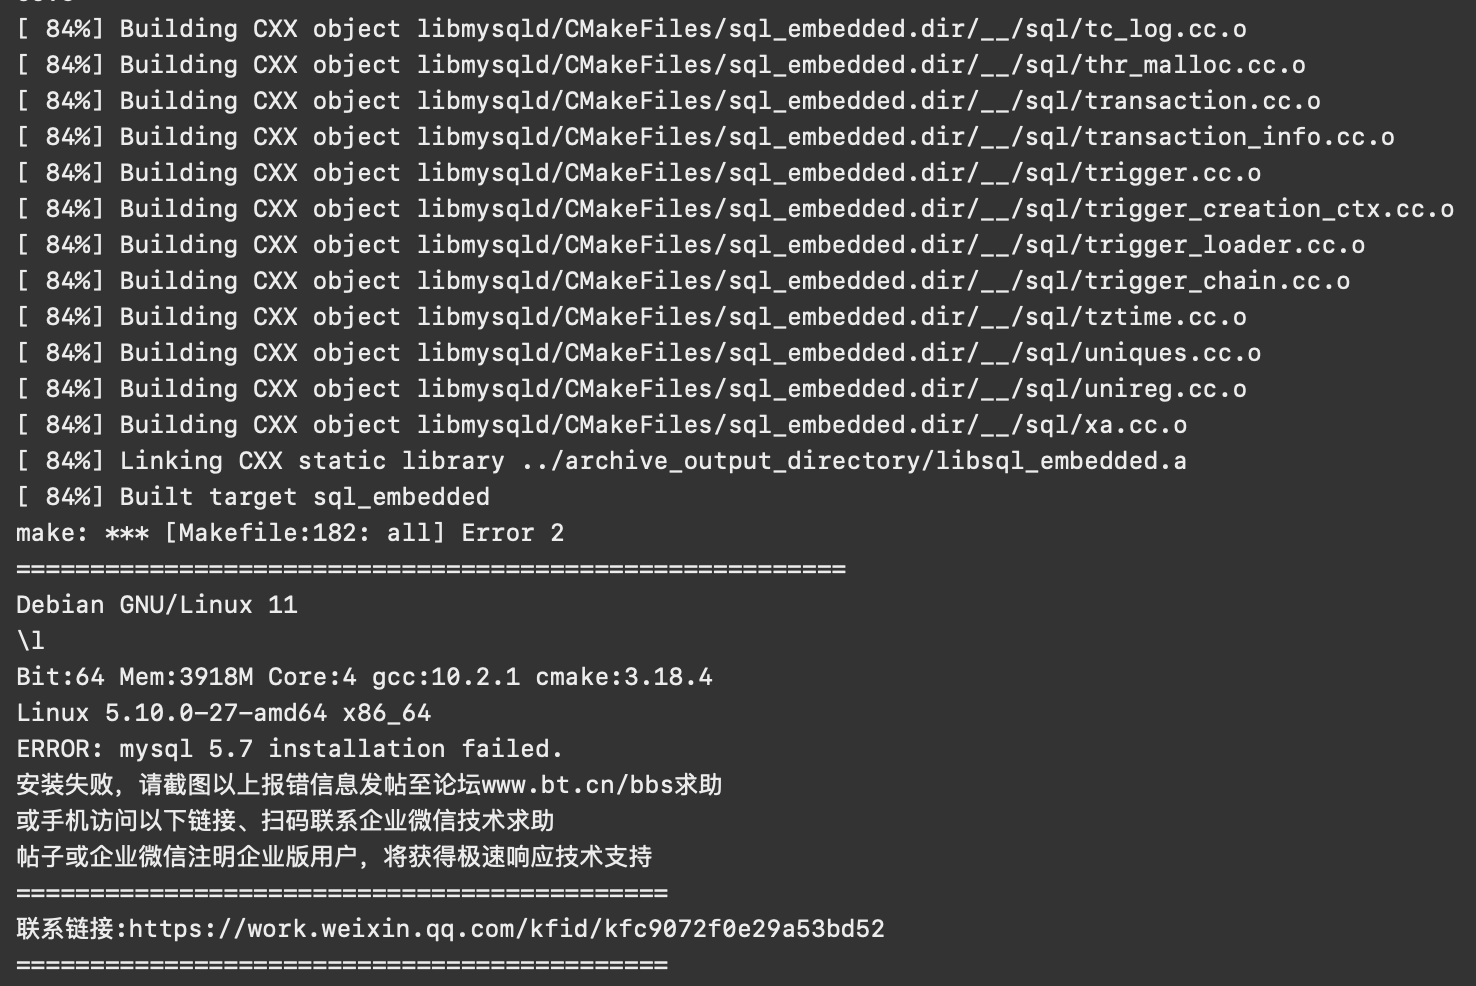The height and width of the screenshot is (986, 1476).
Task: Click the trigger_chain.cc.o build line
Action: pyautogui.click(x=683, y=281)
